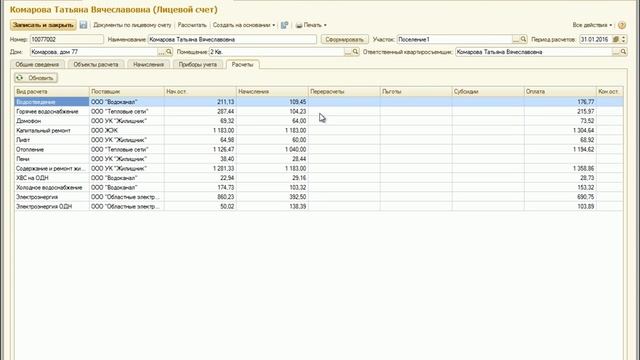Open Все действия dropdown menu
This screenshot has height=360, width=640.
pos(592,25)
